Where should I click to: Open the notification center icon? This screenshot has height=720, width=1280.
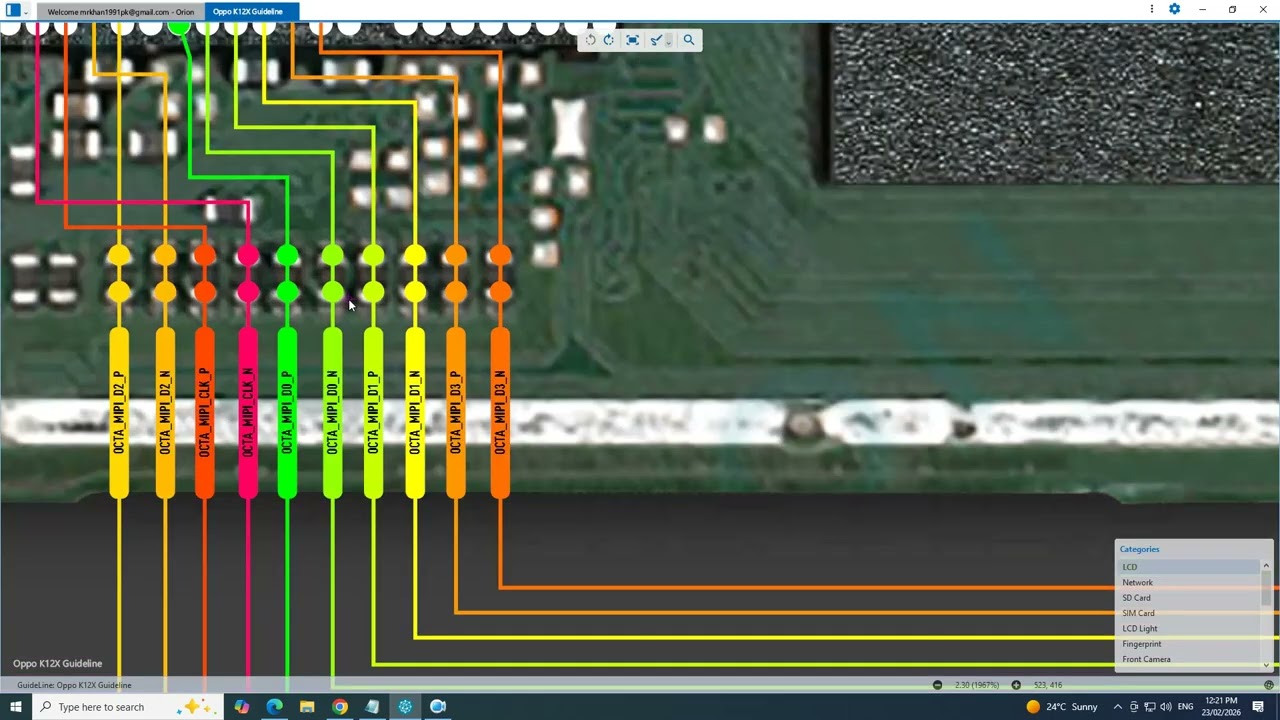coord(1259,707)
